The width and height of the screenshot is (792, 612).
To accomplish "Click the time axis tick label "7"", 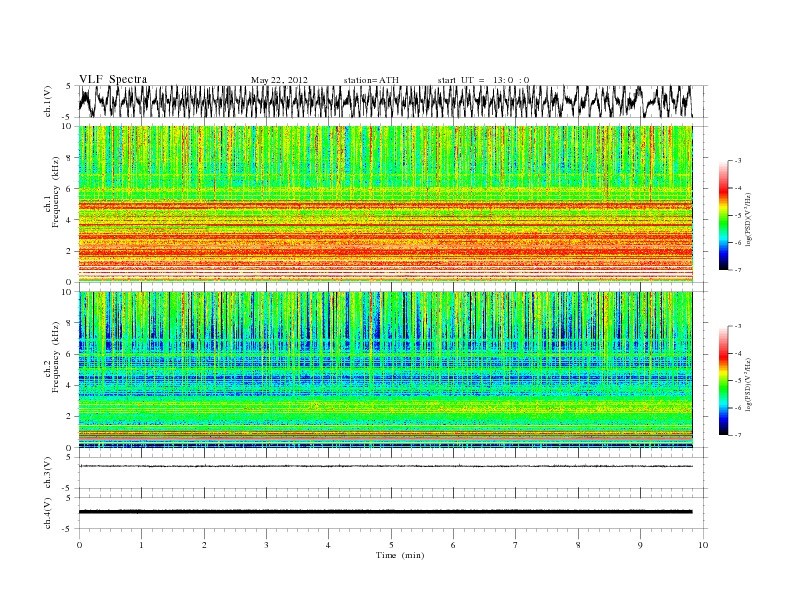I will (x=516, y=545).
